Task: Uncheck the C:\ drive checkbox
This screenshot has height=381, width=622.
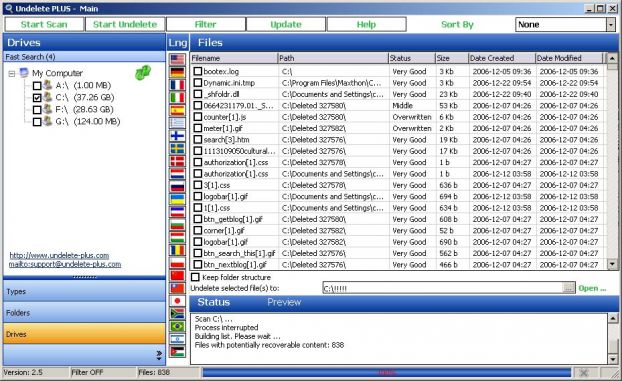Action: pyautogui.click(x=37, y=98)
